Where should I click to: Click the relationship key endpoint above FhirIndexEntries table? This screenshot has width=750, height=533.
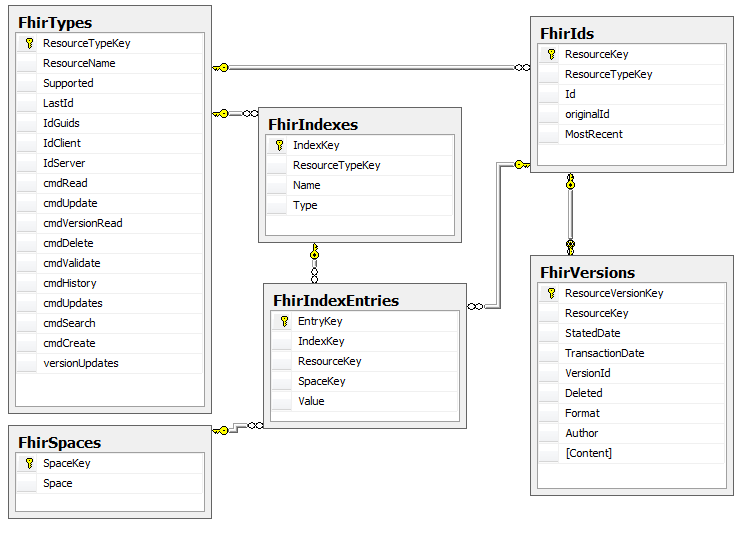[315, 250]
